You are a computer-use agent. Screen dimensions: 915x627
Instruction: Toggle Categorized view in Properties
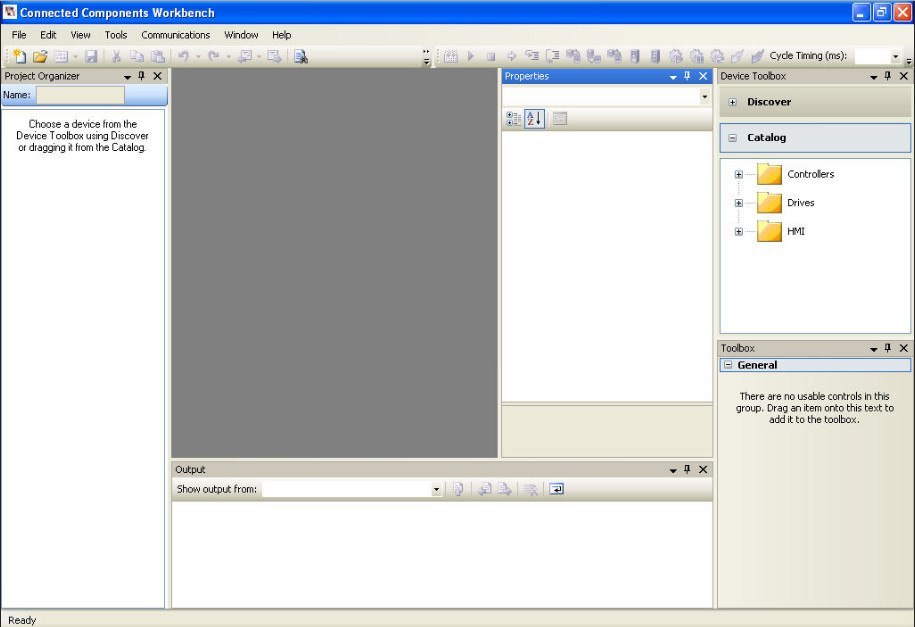pos(514,119)
